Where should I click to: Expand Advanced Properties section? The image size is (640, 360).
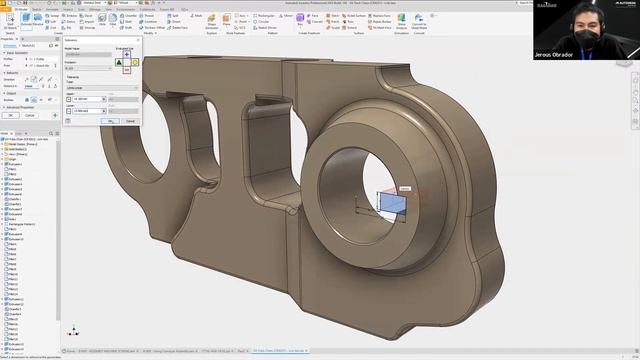coord(4,107)
